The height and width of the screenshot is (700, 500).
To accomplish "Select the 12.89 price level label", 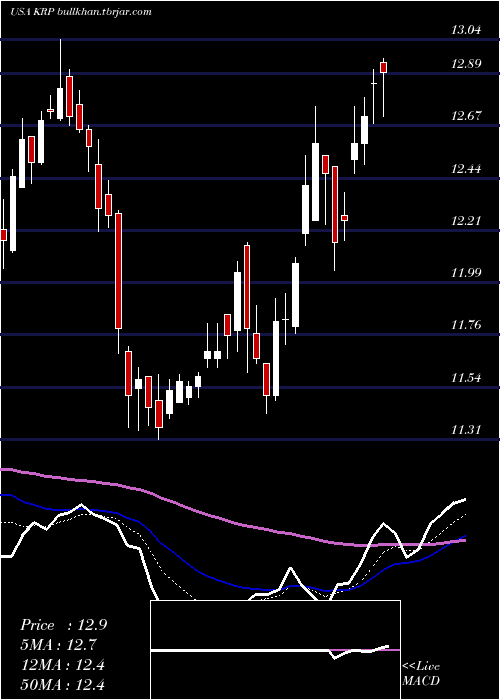I will click(x=466, y=63).
